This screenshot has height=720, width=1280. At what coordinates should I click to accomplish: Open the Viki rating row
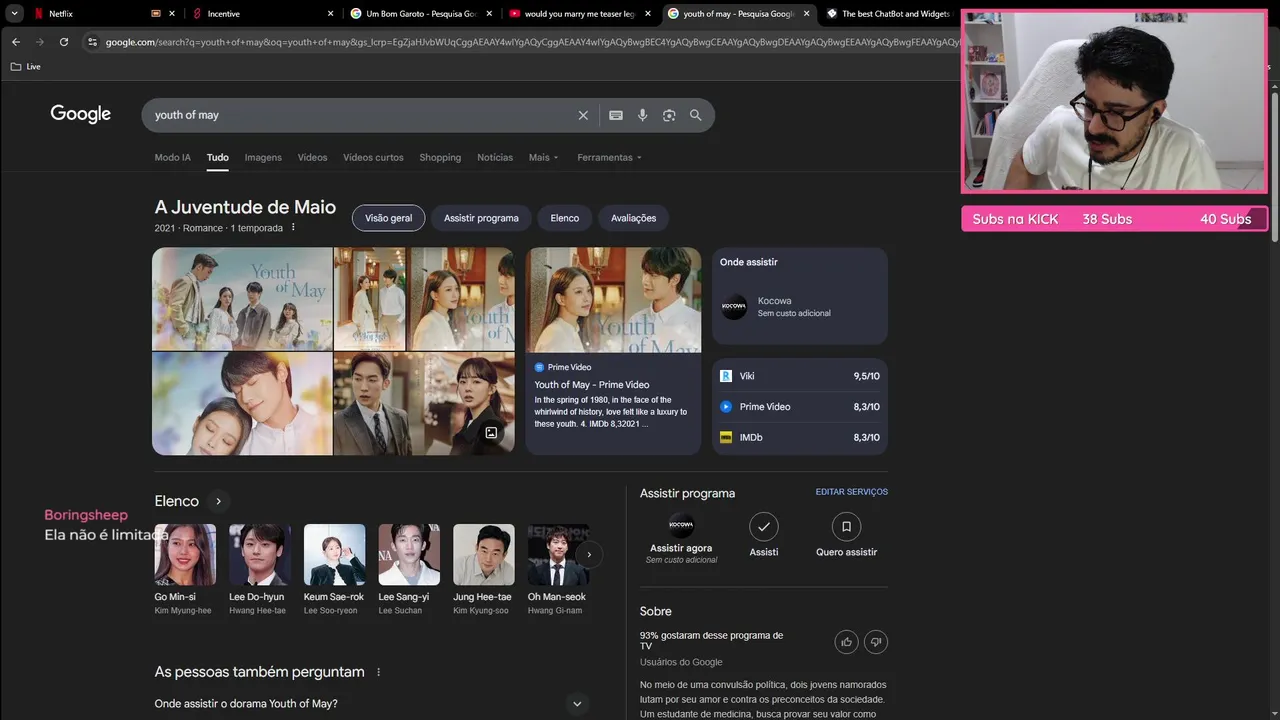pos(800,376)
